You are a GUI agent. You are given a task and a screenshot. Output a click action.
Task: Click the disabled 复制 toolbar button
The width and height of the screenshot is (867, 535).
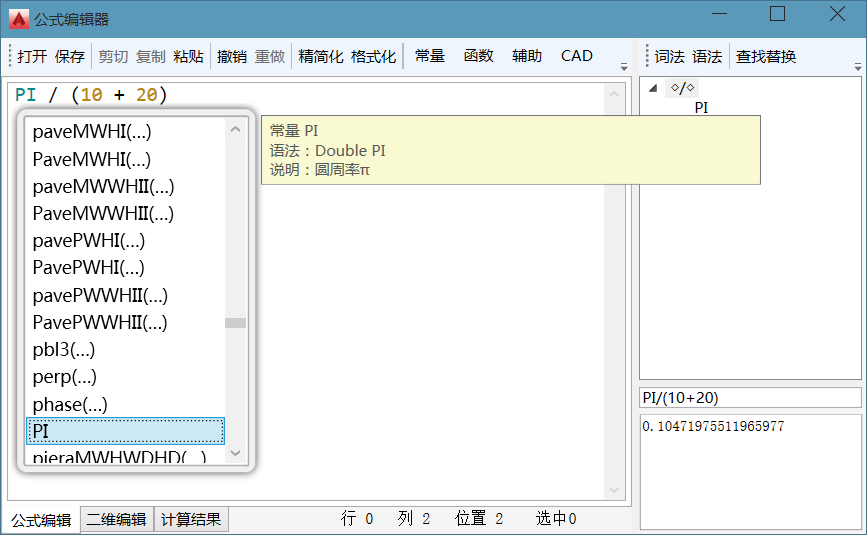151,56
